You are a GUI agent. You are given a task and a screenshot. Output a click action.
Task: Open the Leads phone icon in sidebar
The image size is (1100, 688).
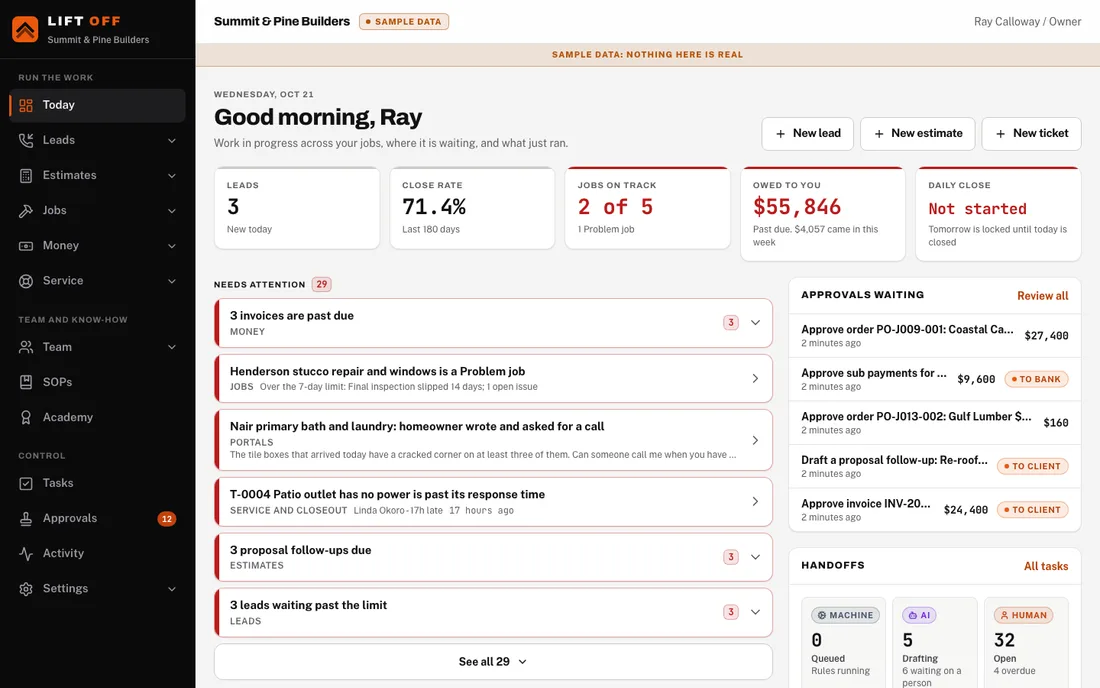click(x=26, y=140)
